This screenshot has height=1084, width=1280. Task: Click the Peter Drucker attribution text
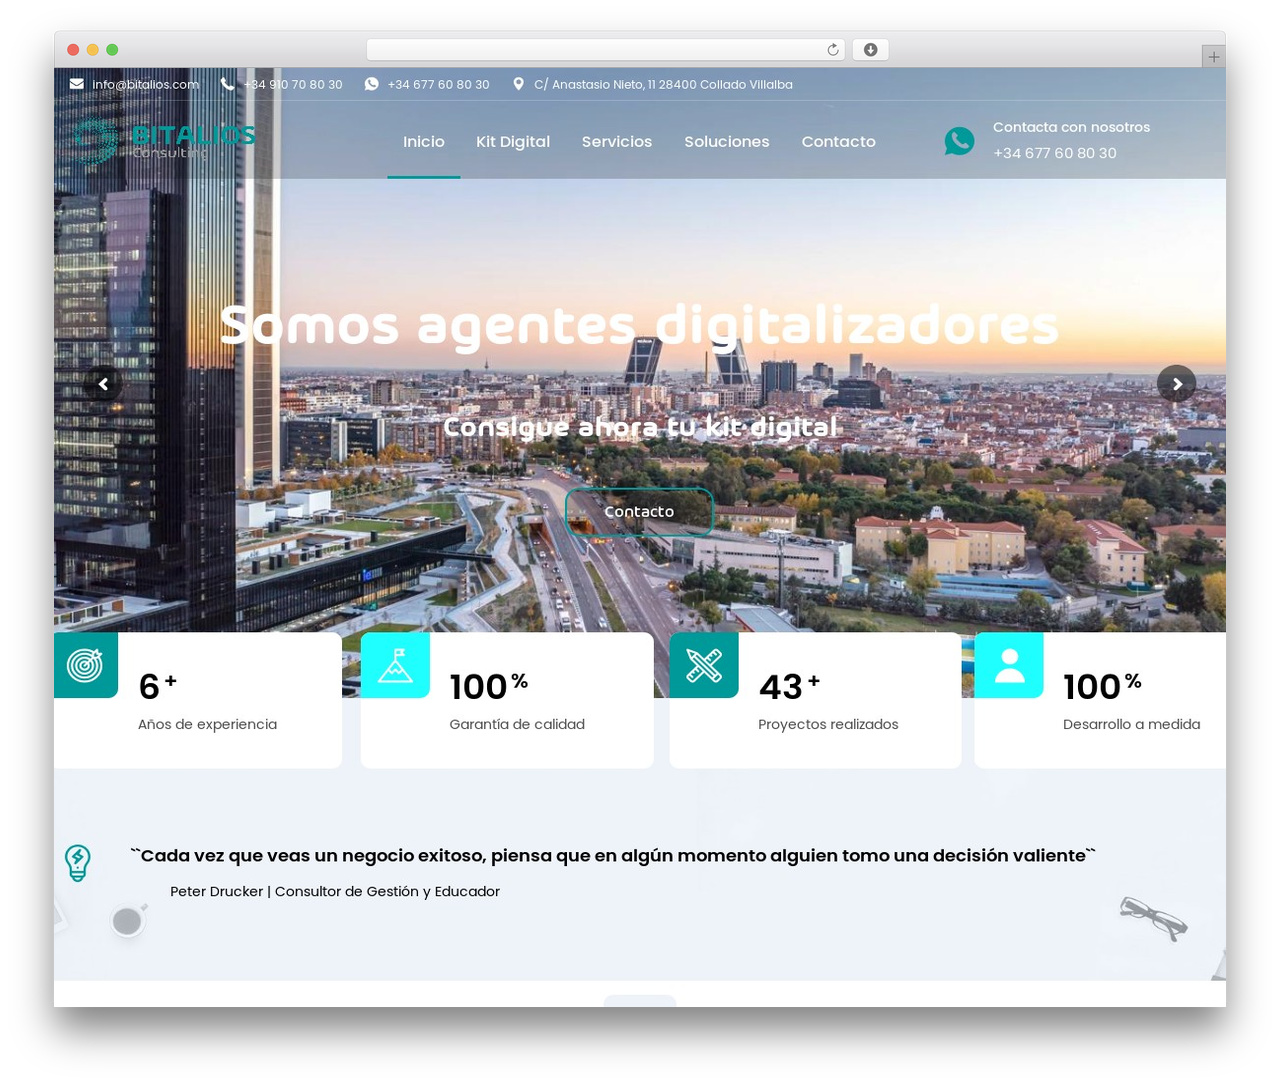click(335, 891)
